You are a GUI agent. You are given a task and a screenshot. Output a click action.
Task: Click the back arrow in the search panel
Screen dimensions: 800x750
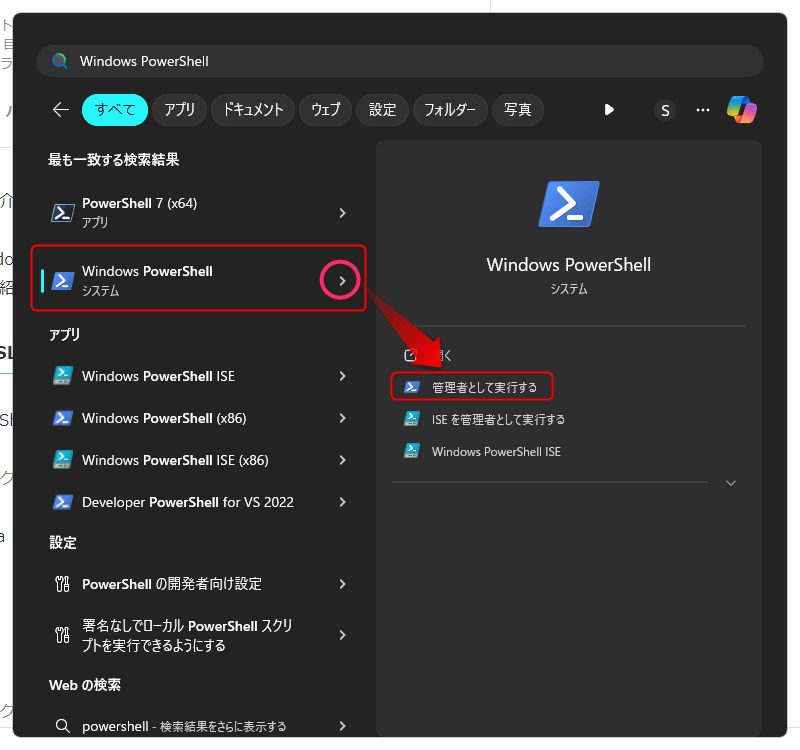(61, 110)
